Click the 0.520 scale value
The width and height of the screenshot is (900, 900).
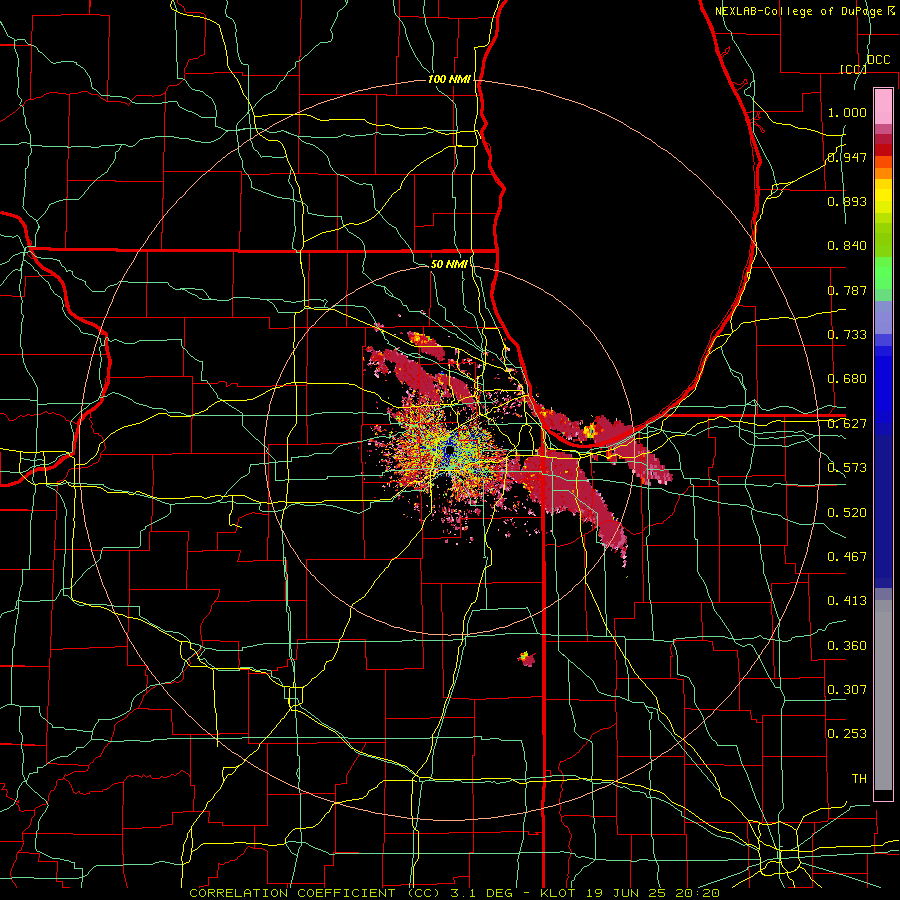(847, 513)
